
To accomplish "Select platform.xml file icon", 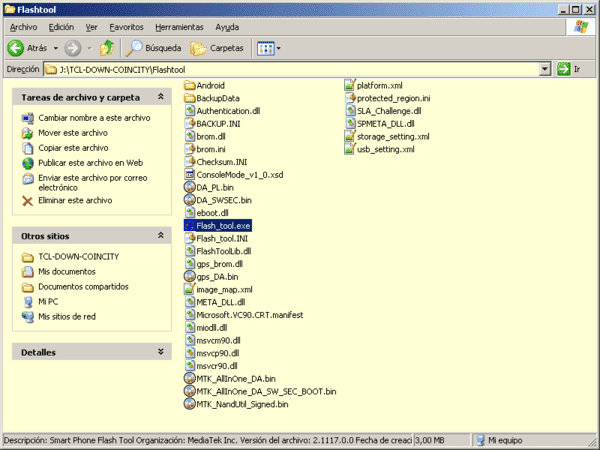I will coord(350,85).
